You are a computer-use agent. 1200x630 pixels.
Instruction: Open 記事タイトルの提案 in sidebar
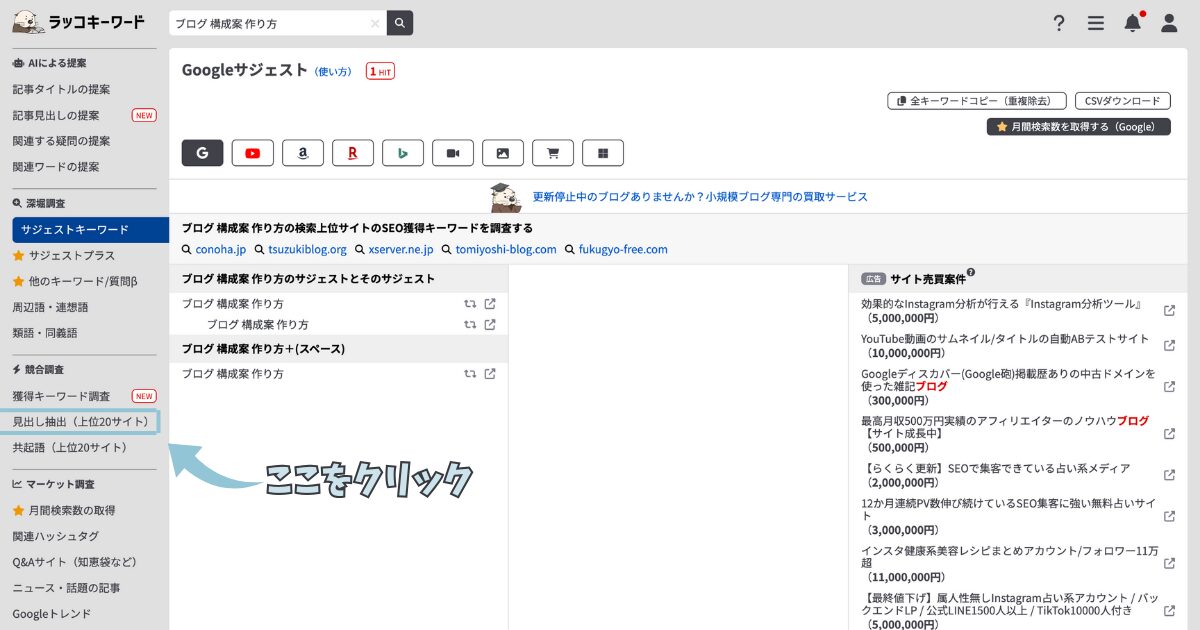62,89
